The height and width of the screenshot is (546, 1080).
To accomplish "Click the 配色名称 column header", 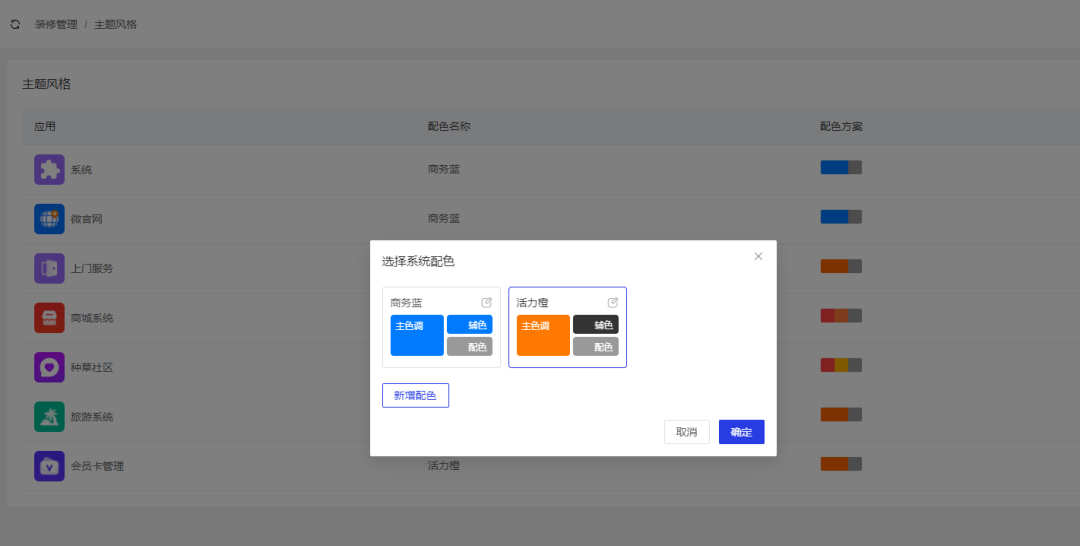I will (449, 127).
